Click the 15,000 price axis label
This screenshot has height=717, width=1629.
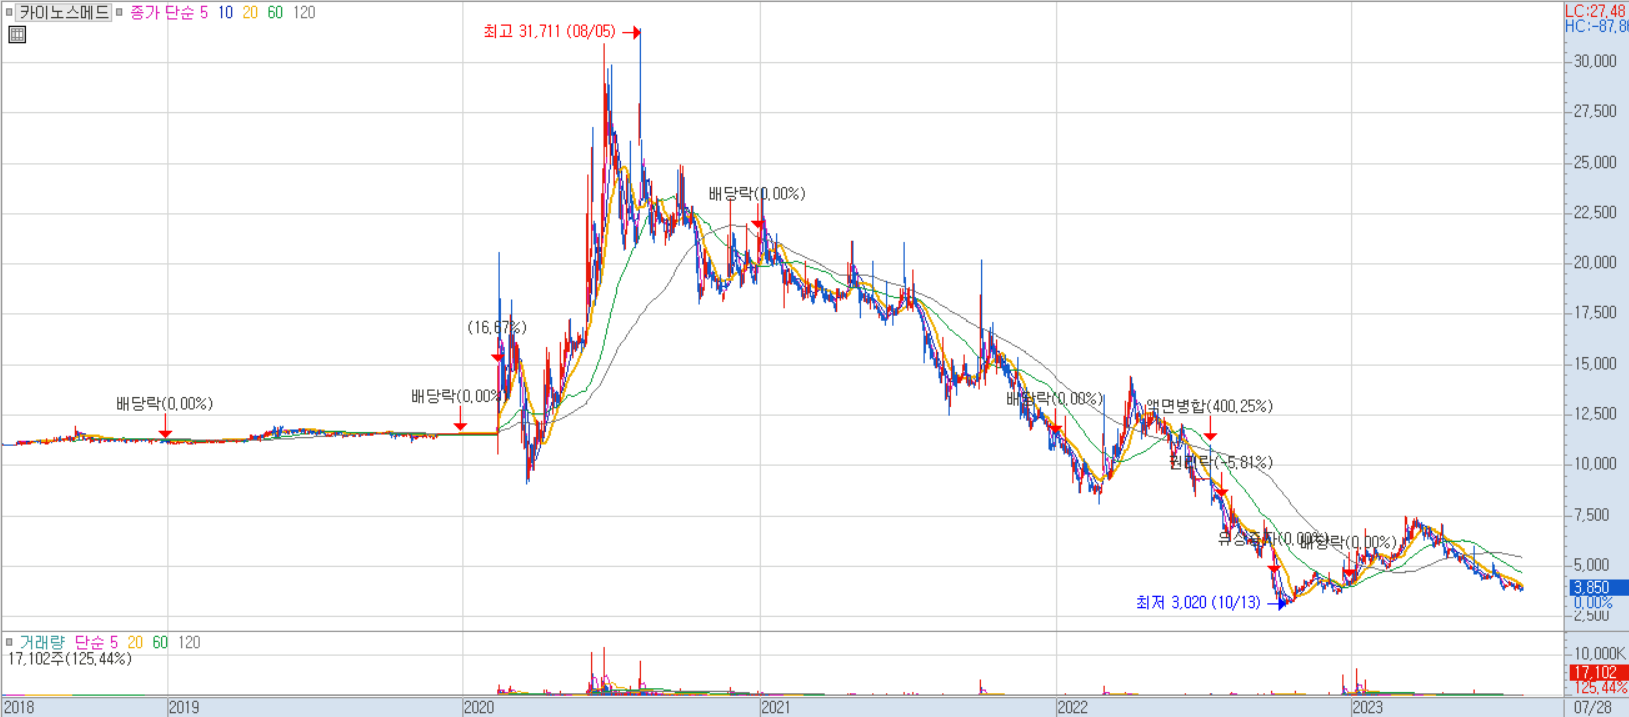(1595, 363)
